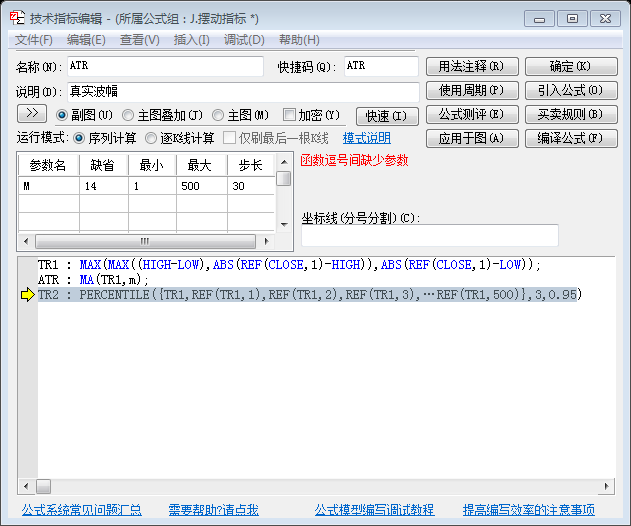Select maximum value cell 500

[202, 186]
